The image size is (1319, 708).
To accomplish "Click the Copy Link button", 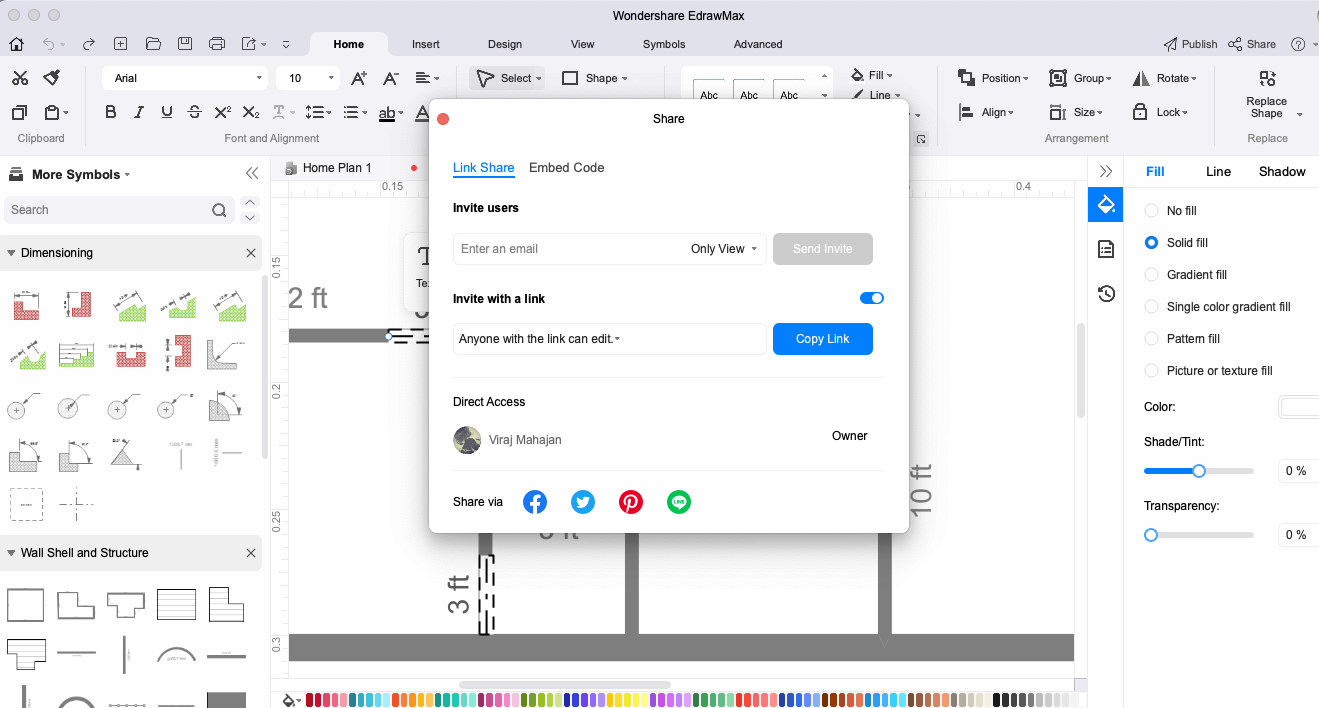I will (822, 339).
